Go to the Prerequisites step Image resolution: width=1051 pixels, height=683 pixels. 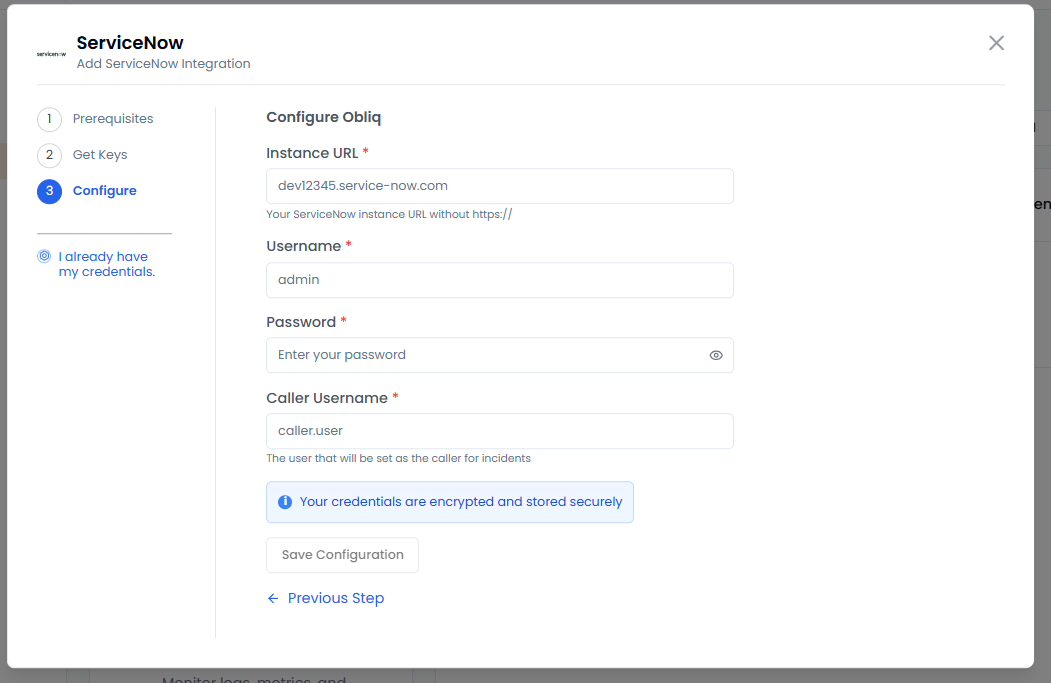coord(113,119)
